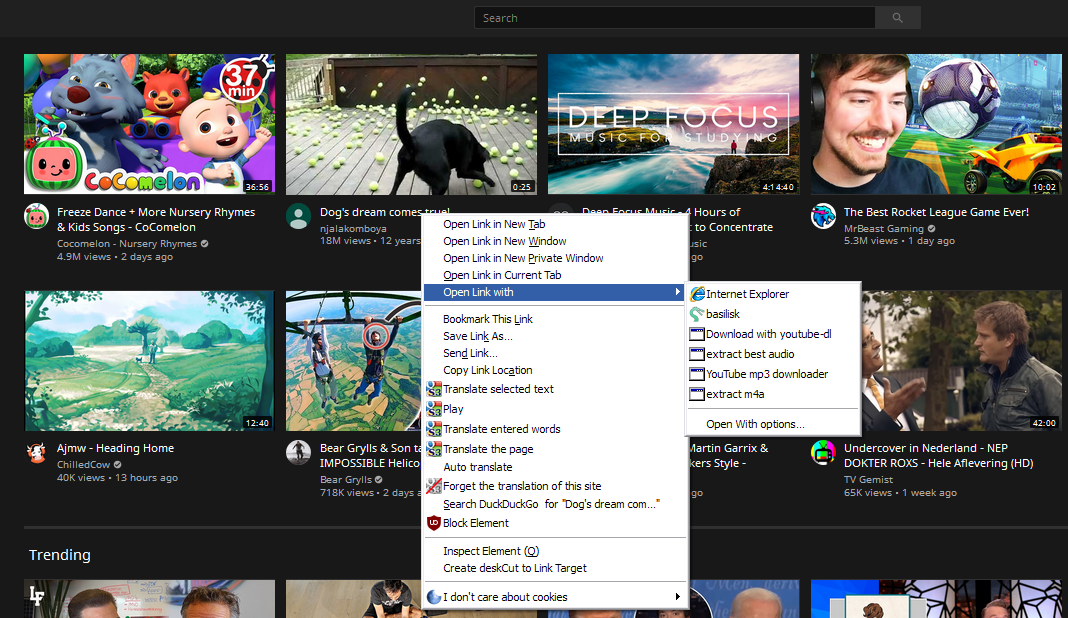Image resolution: width=1068 pixels, height=618 pixels.
Task: Click the Translate the page icon
Action: tap(434, 449)
